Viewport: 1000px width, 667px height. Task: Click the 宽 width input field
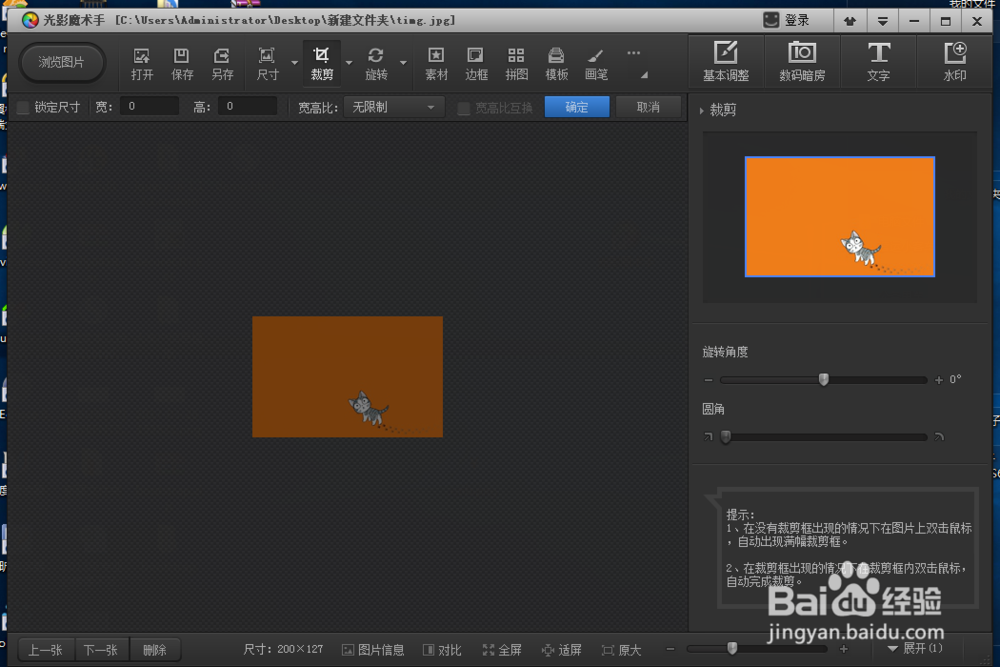[x=149, y=106]
